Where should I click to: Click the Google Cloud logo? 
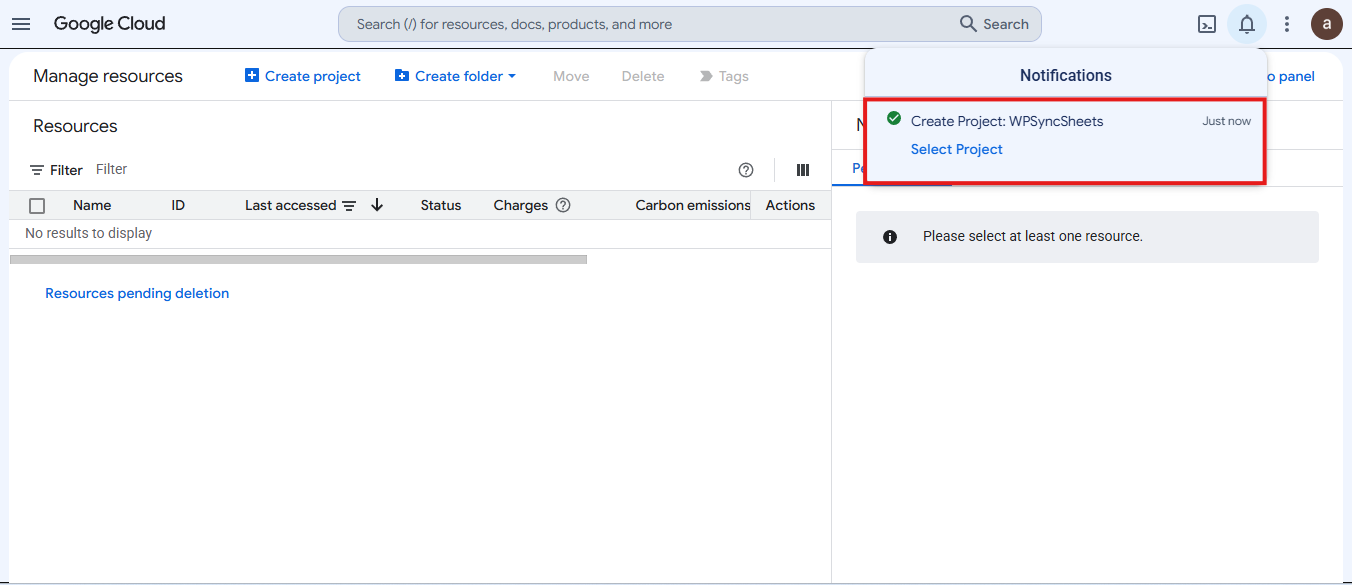tap(110, 24)
